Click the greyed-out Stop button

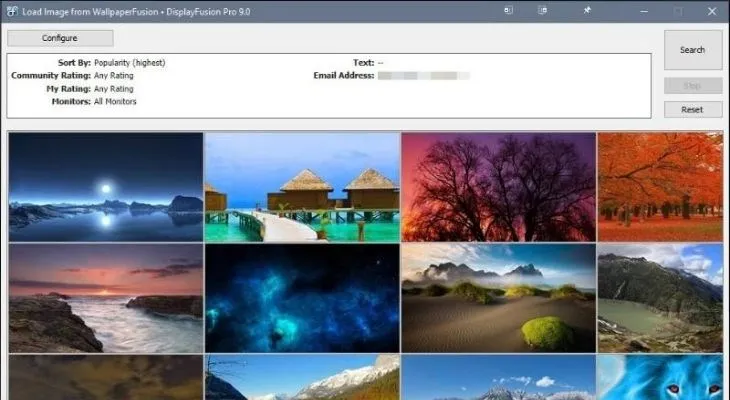click(x=693, y=86)
